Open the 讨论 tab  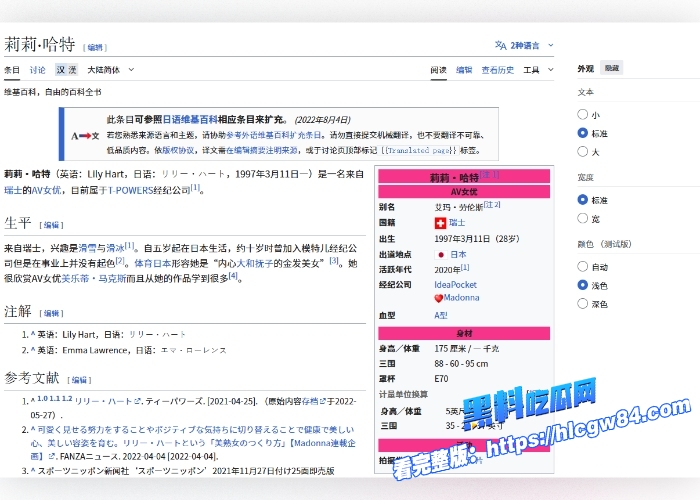pos(38,70)
